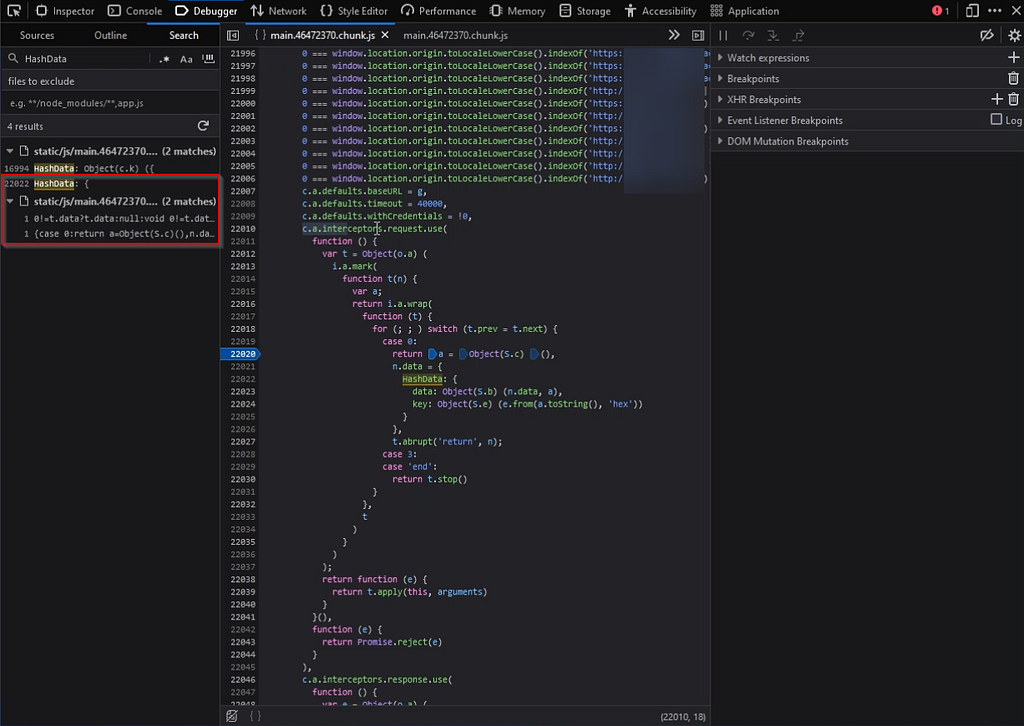Open the Style Editor panel
Image resolution: width=1024 pixels, height=726 pixels.
353,11
